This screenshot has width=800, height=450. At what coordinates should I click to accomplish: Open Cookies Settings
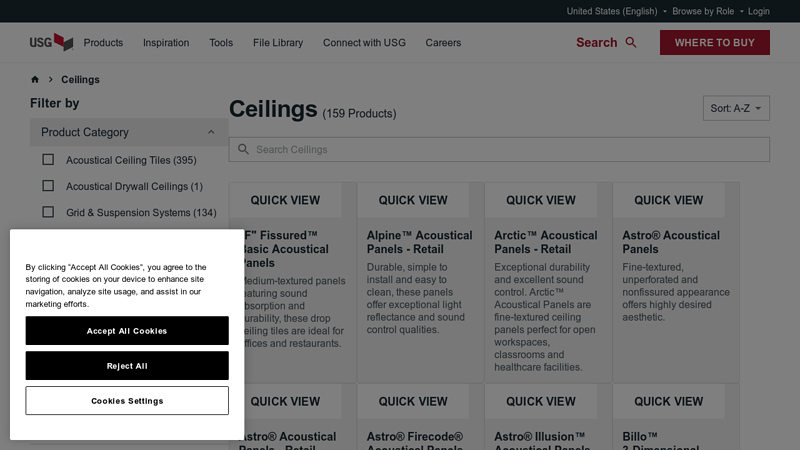(127, 401)
